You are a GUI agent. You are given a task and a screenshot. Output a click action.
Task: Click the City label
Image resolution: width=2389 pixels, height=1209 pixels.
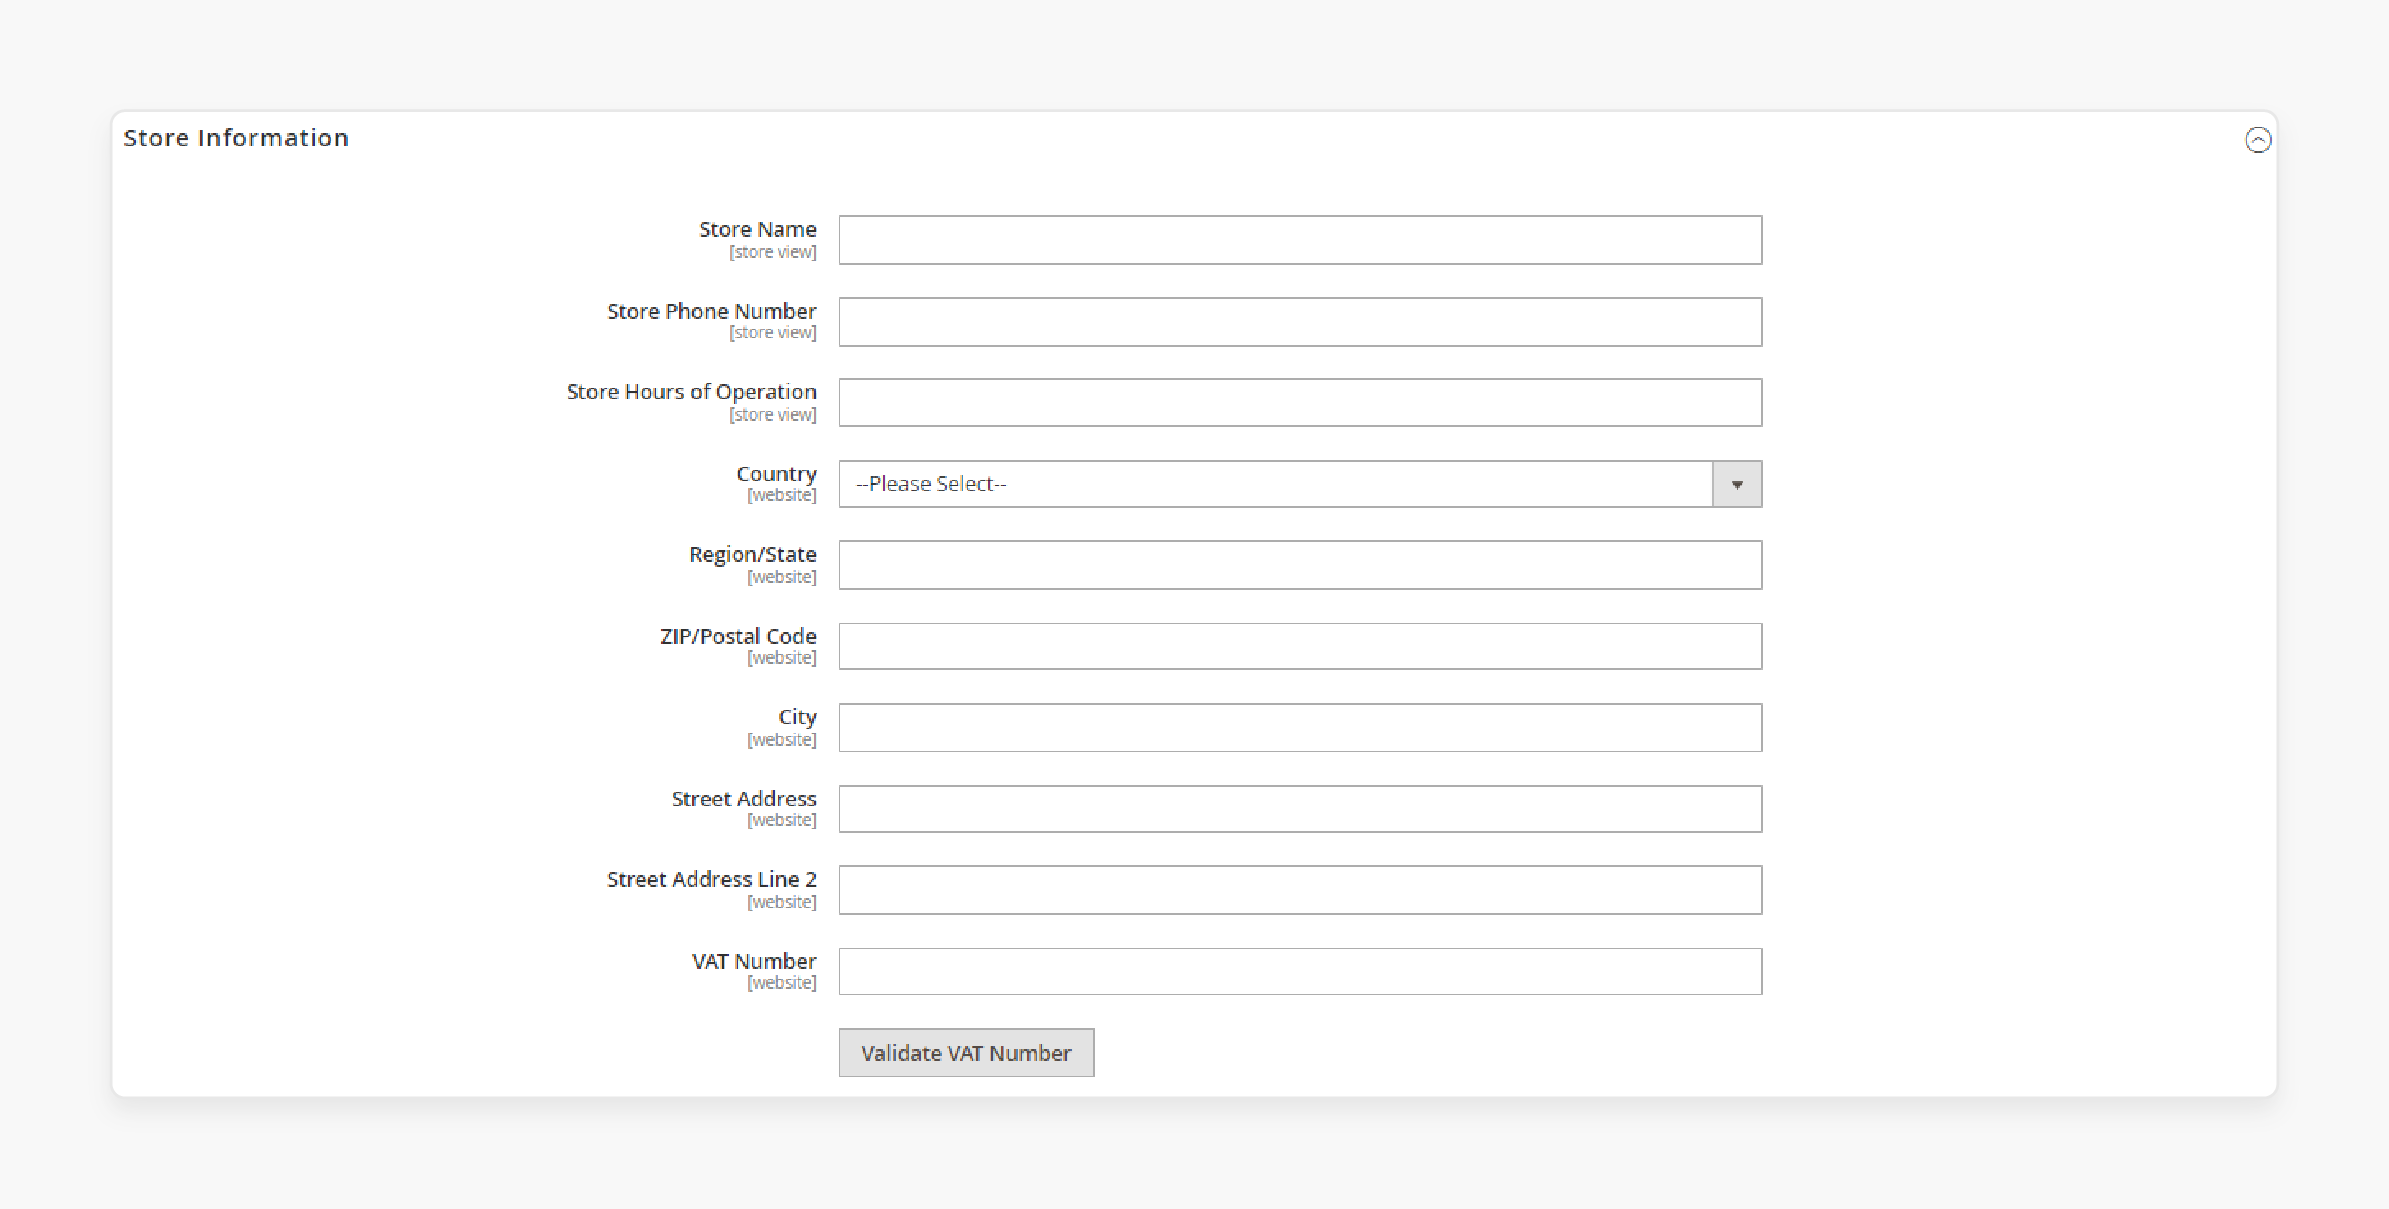point(797,717)
